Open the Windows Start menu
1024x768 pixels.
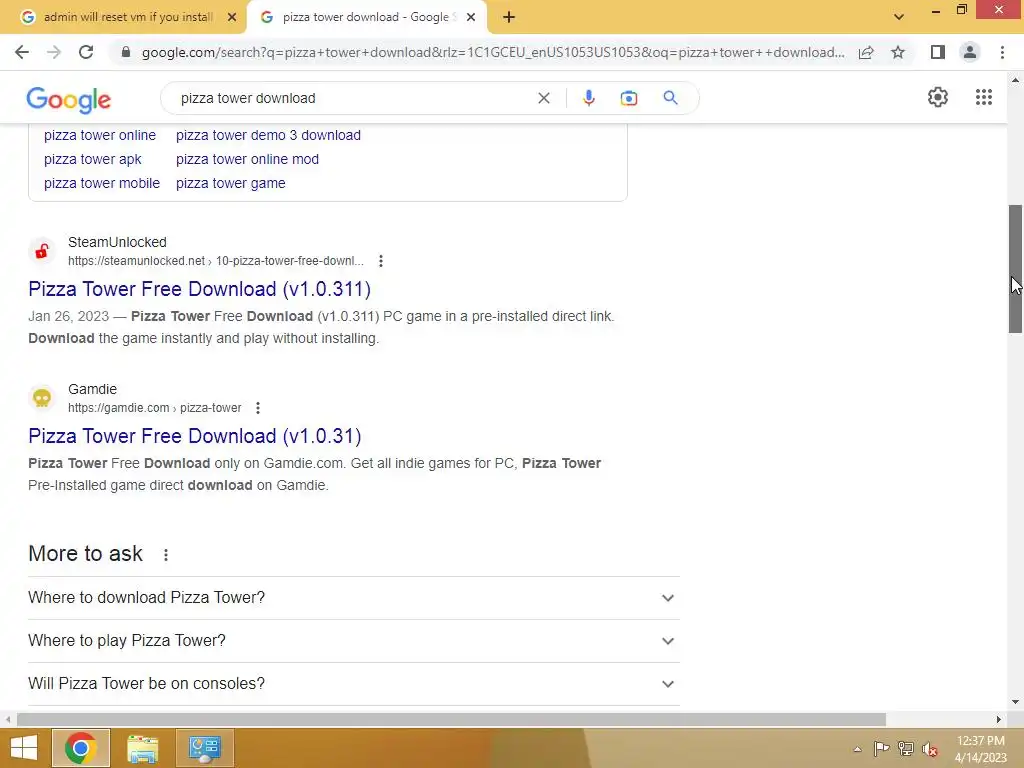[x=24, y=748]
